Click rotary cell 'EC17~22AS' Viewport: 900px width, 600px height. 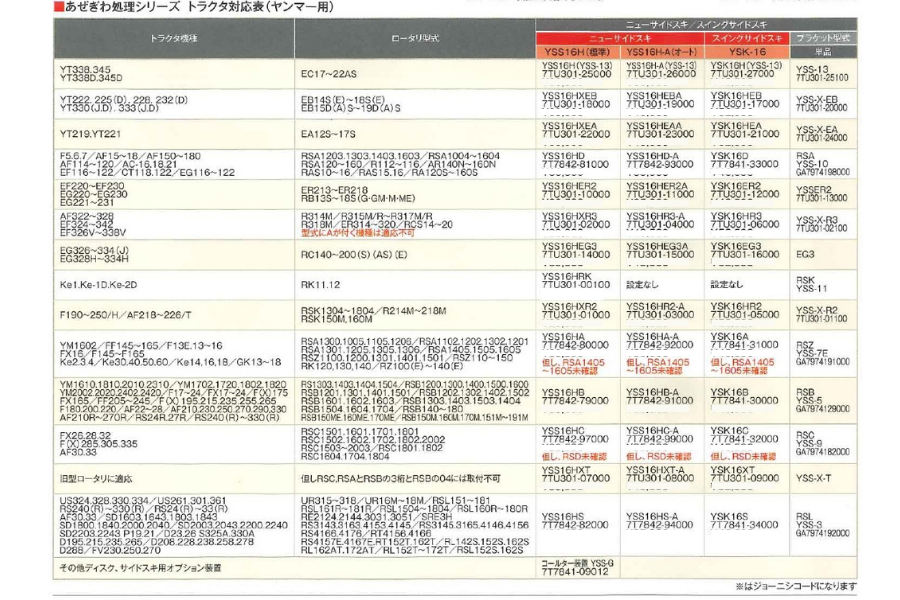tap(328, 74)
